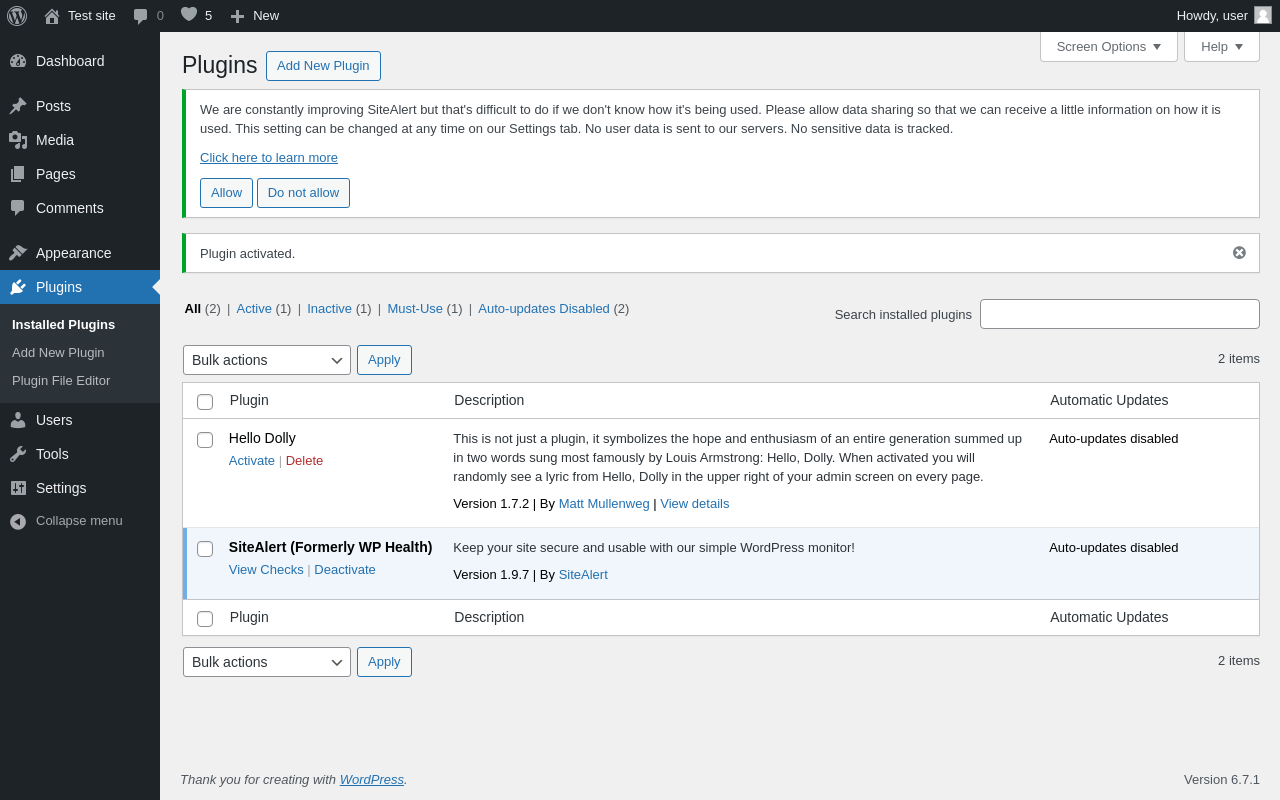Viewport: 1280px width, 800px height.
Task: Open the top Bulk actions dropdown
Action: click(267, 360)
